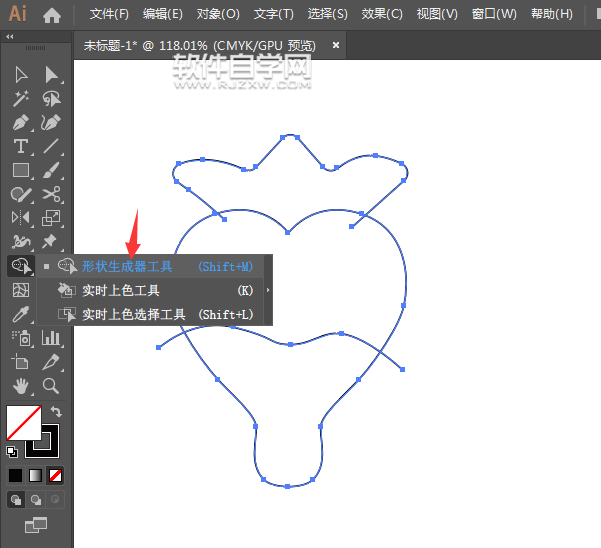
Task: Select the Curvature tool
Action: [x=51, y=122]
